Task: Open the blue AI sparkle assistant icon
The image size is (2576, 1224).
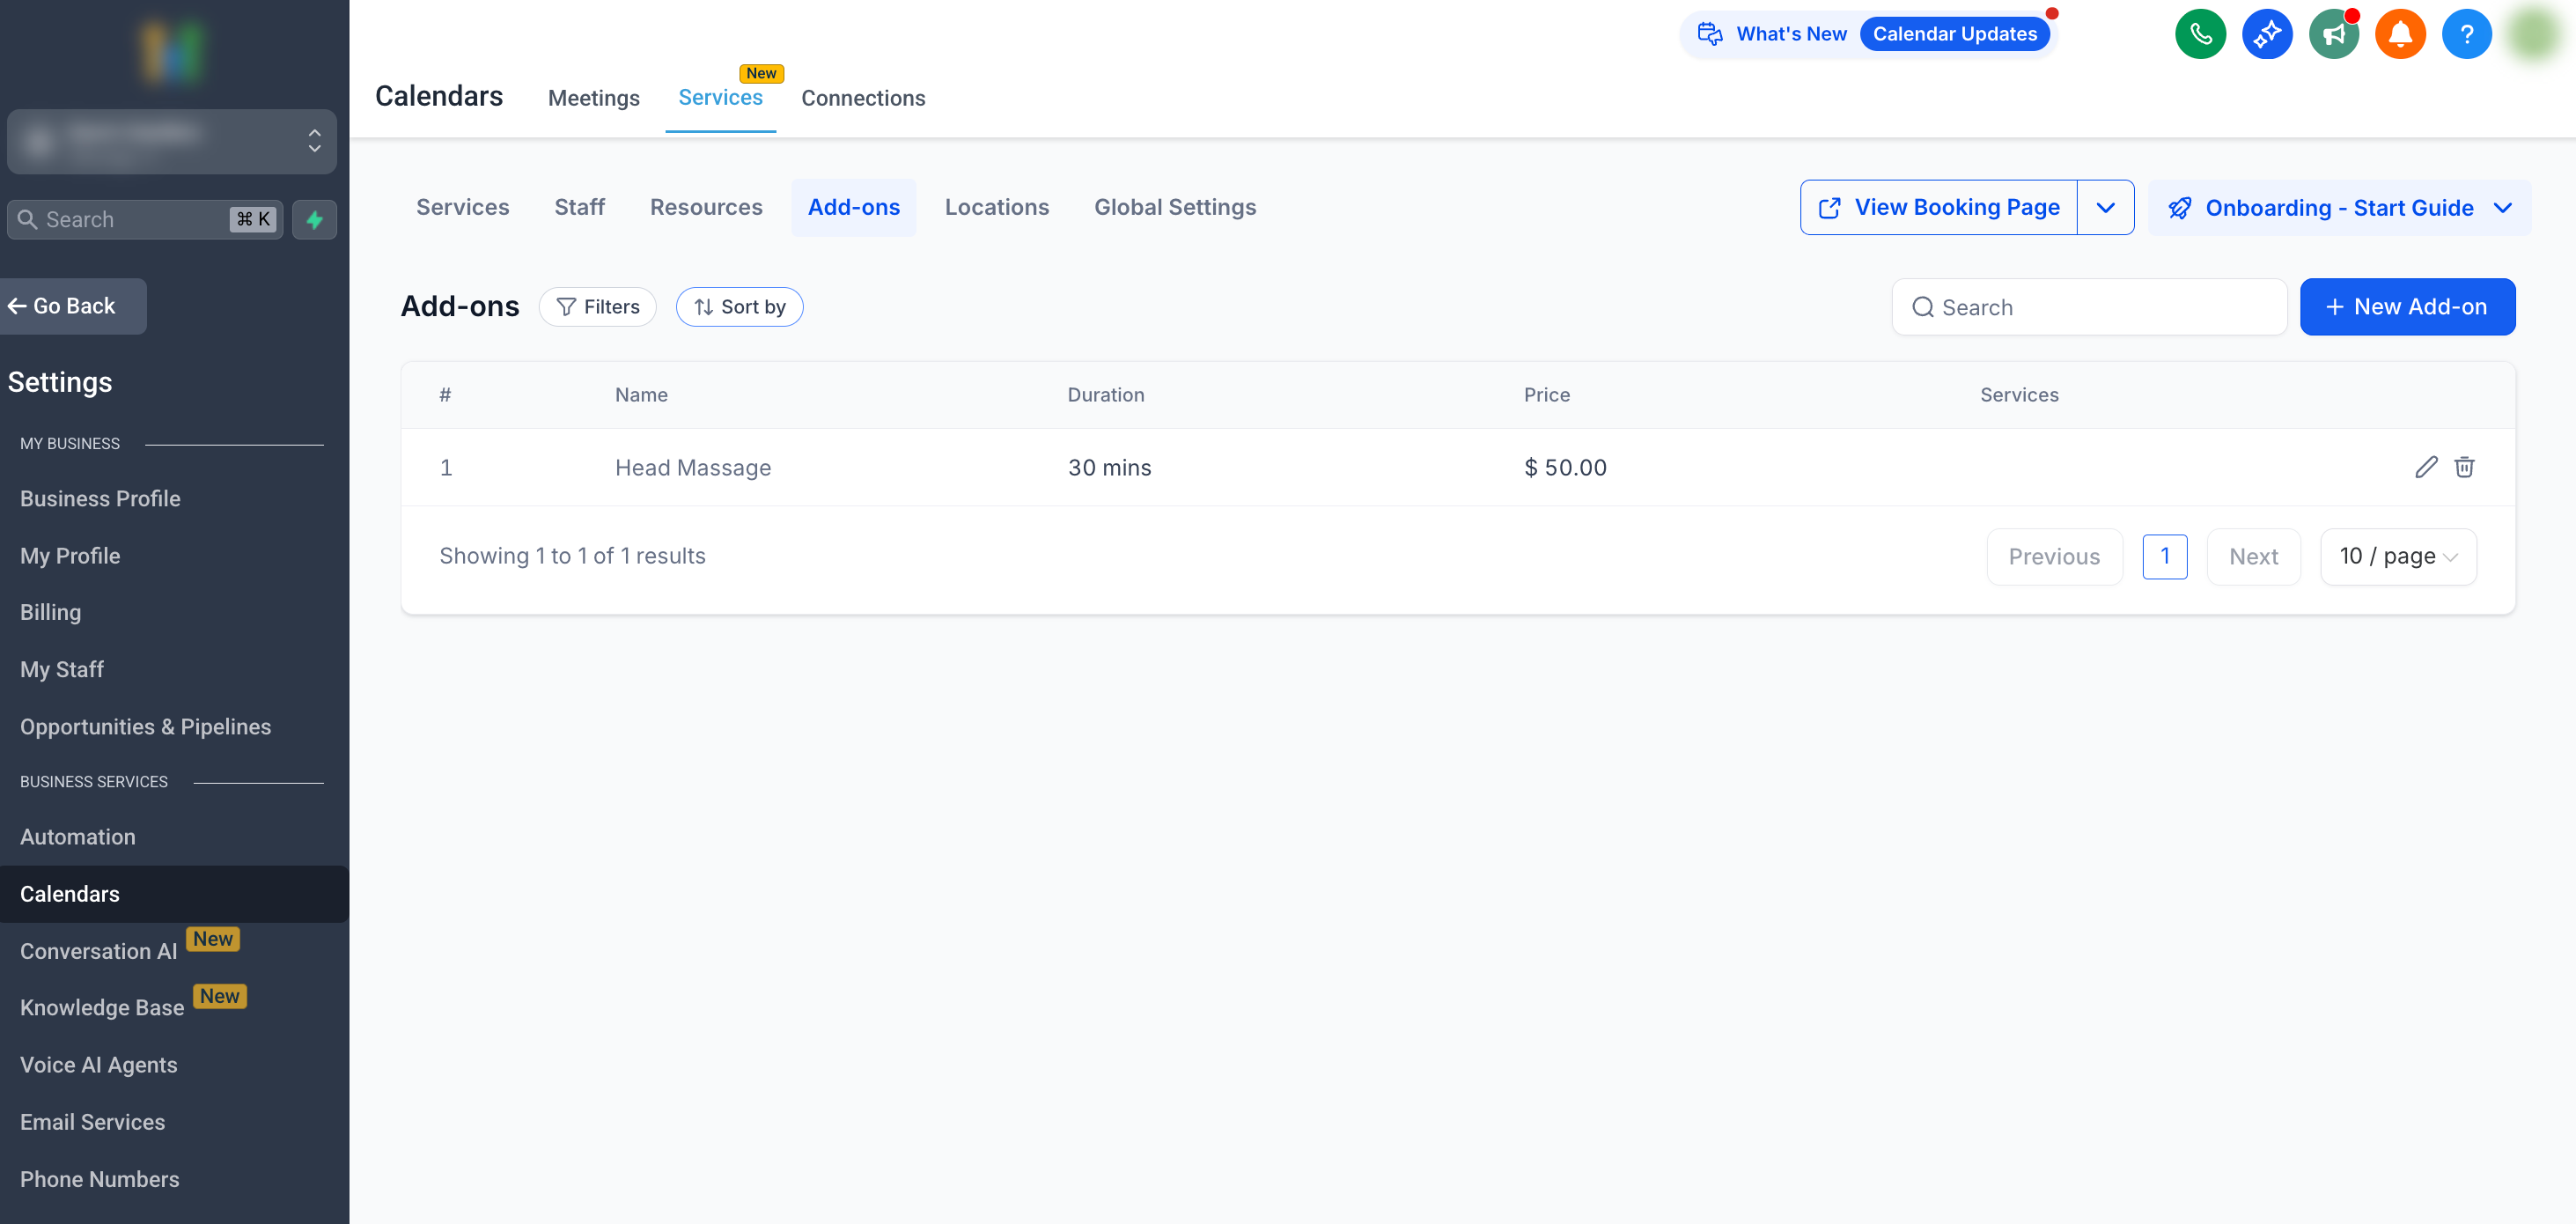Action: pyautogui.click(x=2267, y=35)
